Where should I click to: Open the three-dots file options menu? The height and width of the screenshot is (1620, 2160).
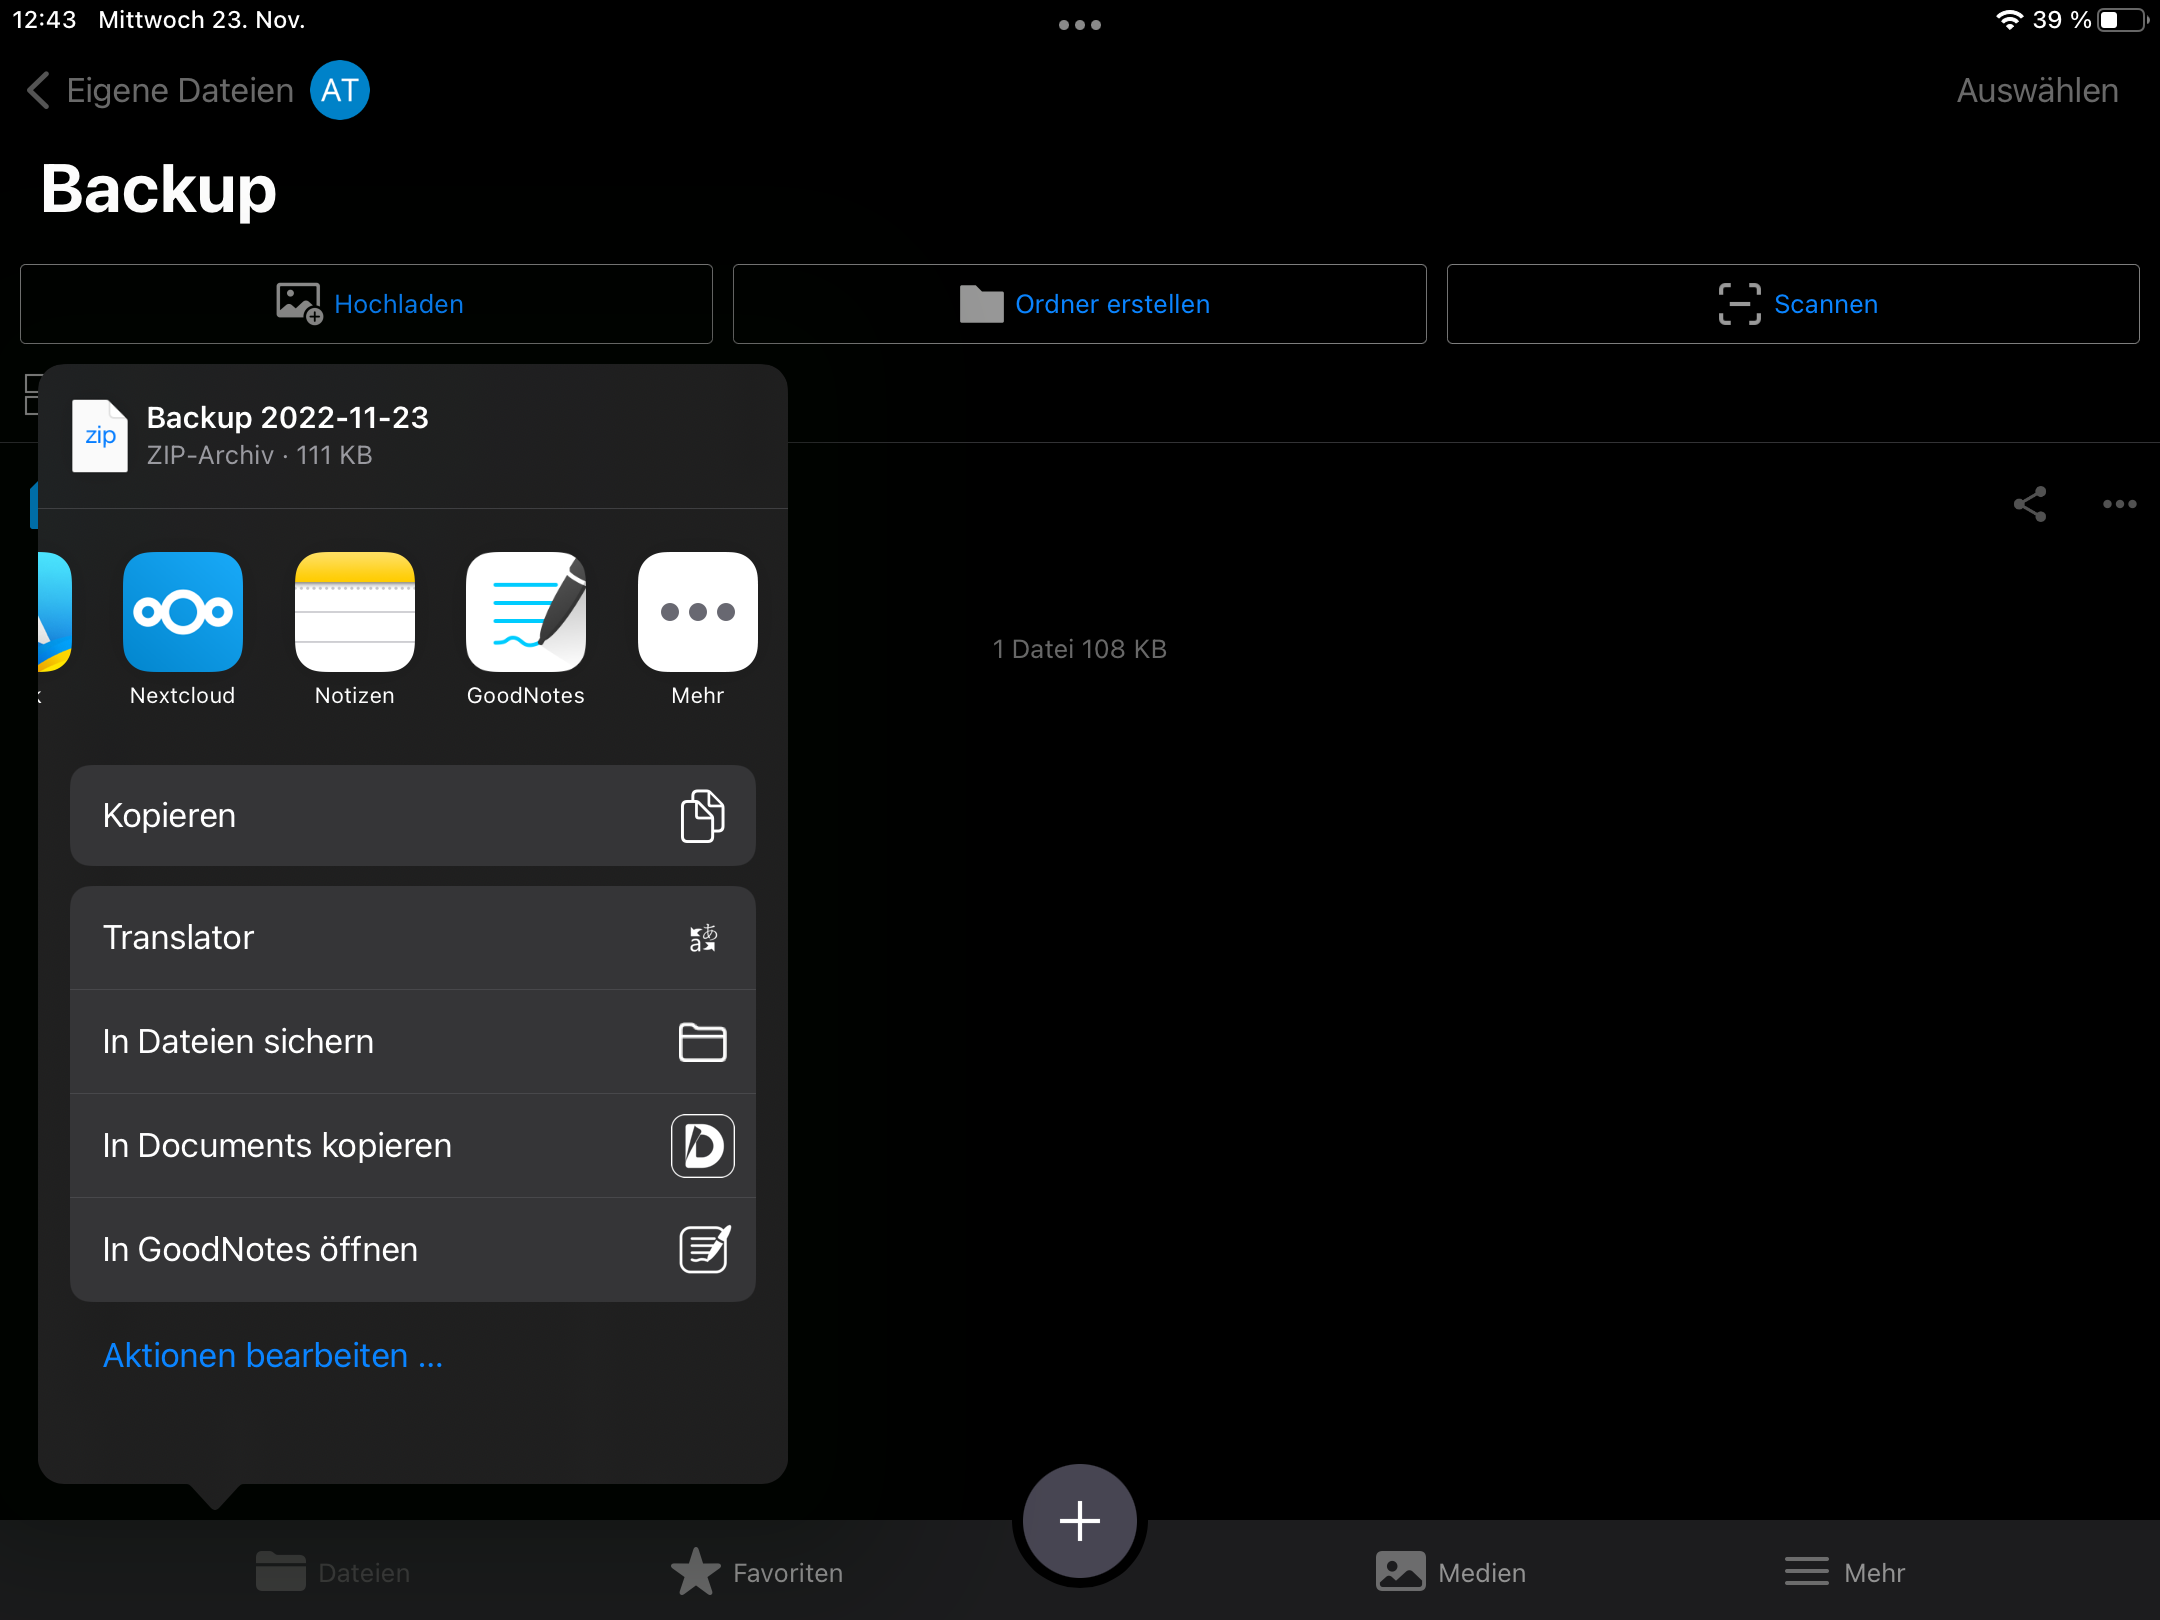coord(2119,504)
